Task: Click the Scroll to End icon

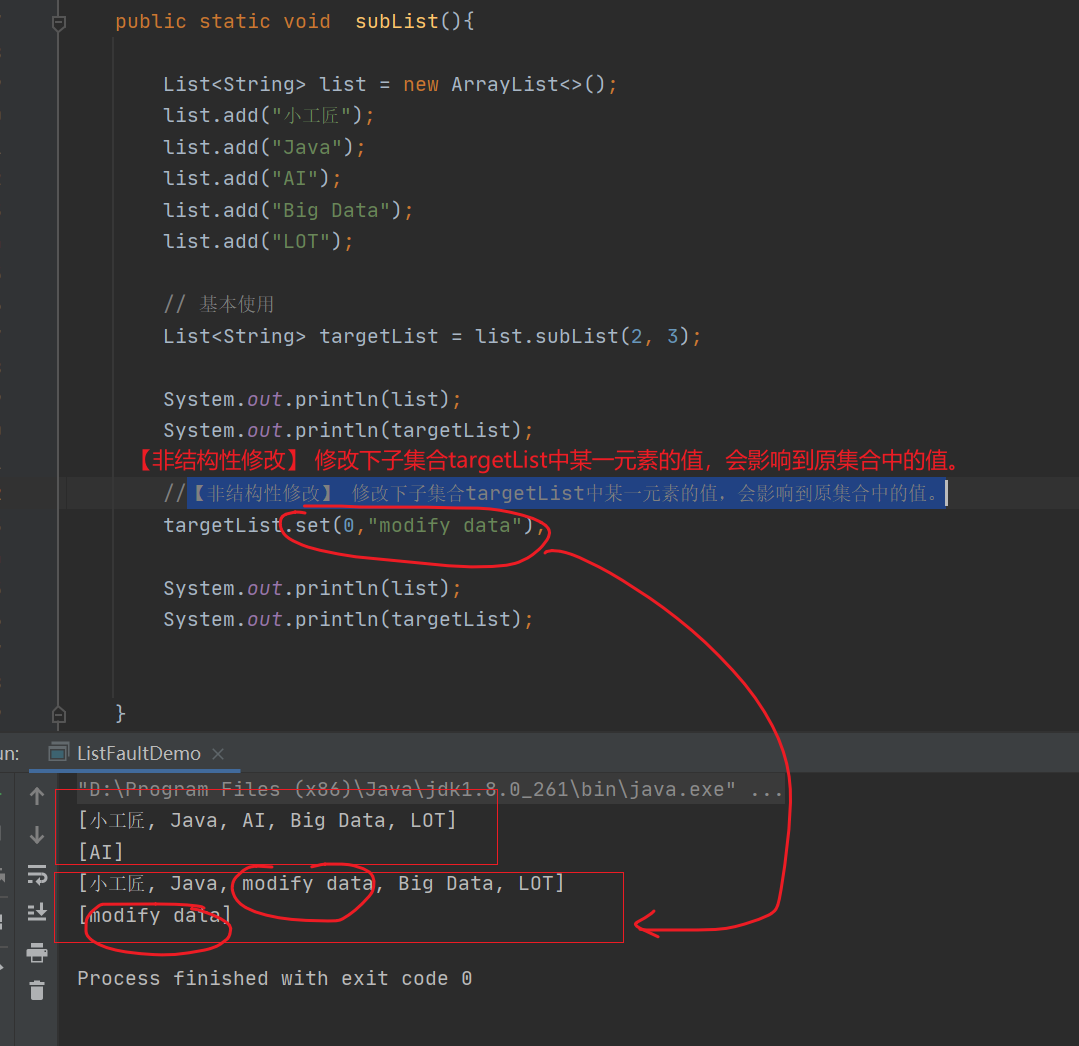Action: [x=37, y=912]
